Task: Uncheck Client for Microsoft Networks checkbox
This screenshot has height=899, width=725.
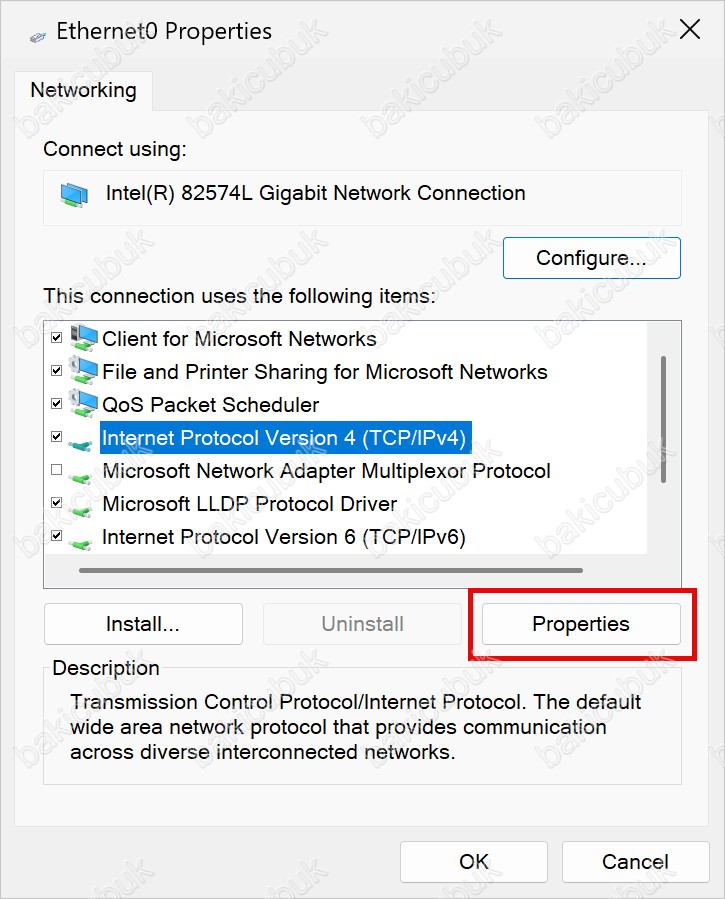Action: [x=56, y=337]
